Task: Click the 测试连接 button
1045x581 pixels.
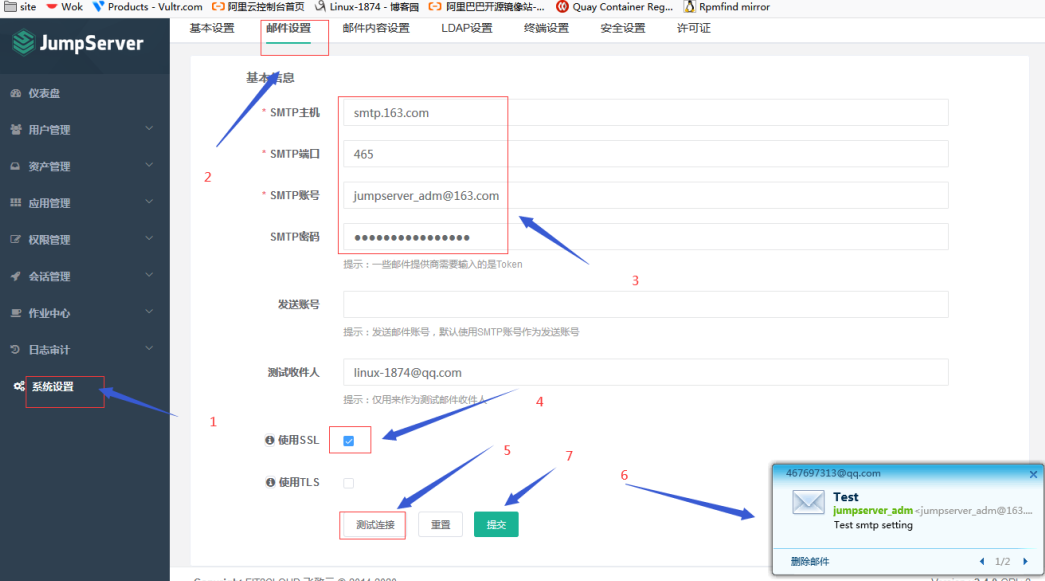Action: [x=375, y=525]
